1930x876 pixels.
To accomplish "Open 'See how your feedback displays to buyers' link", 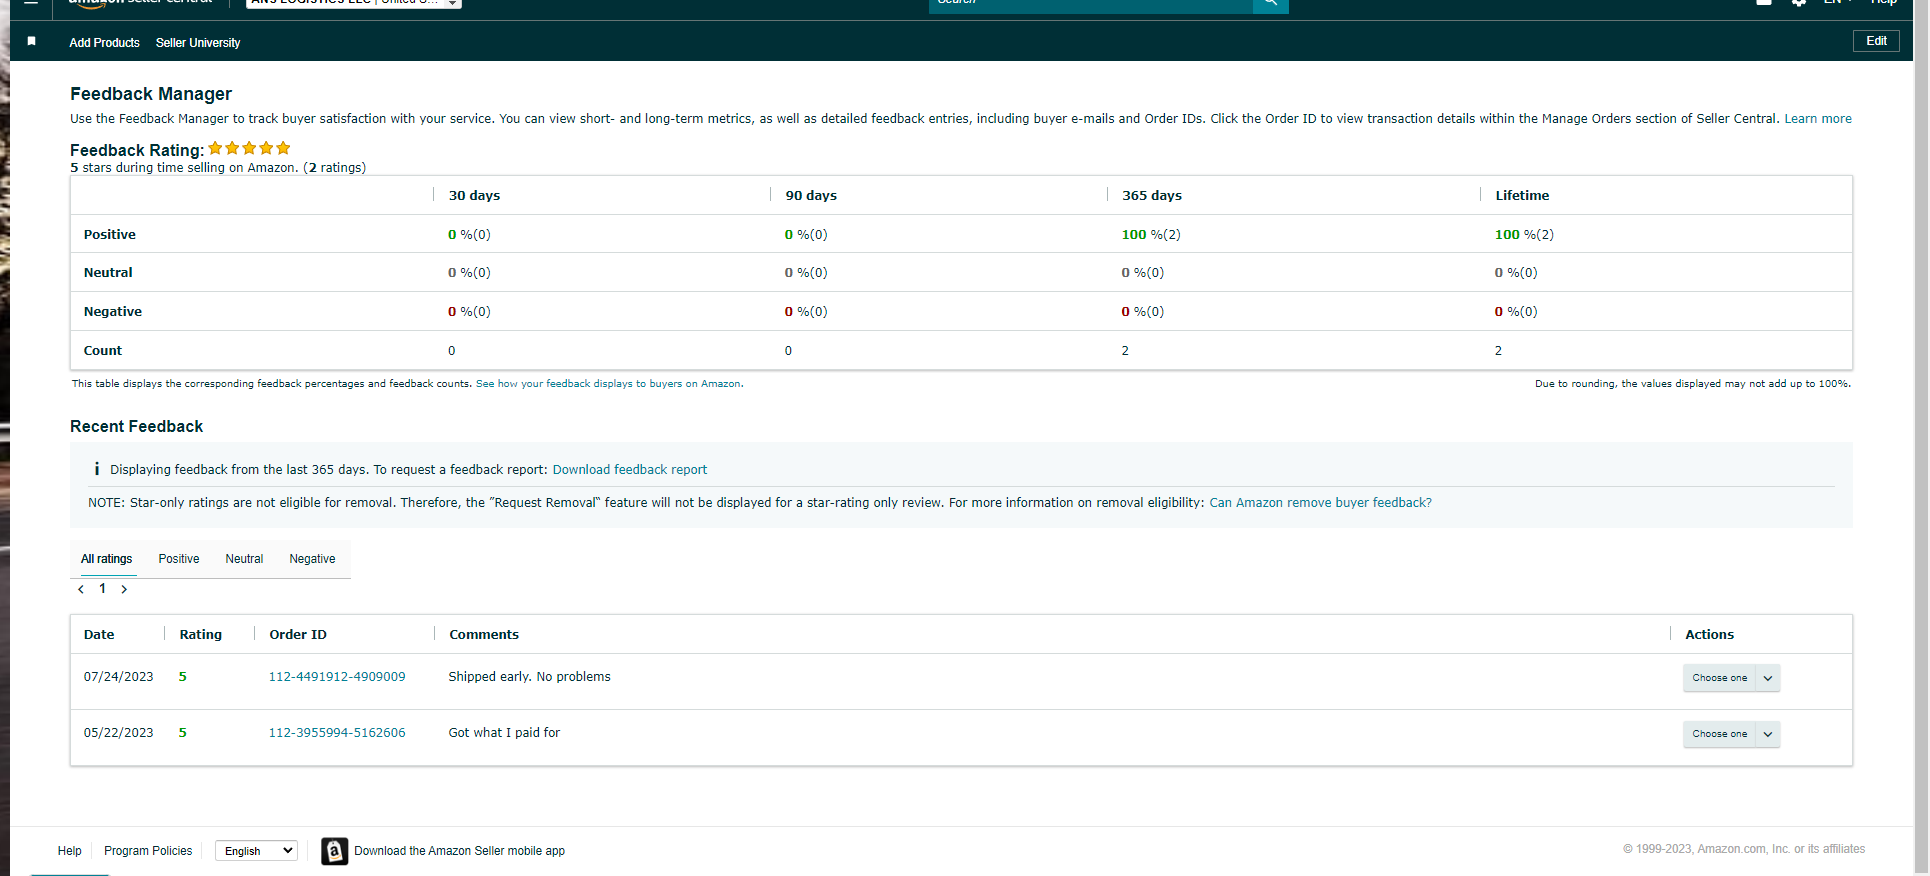I will [609, 384].
